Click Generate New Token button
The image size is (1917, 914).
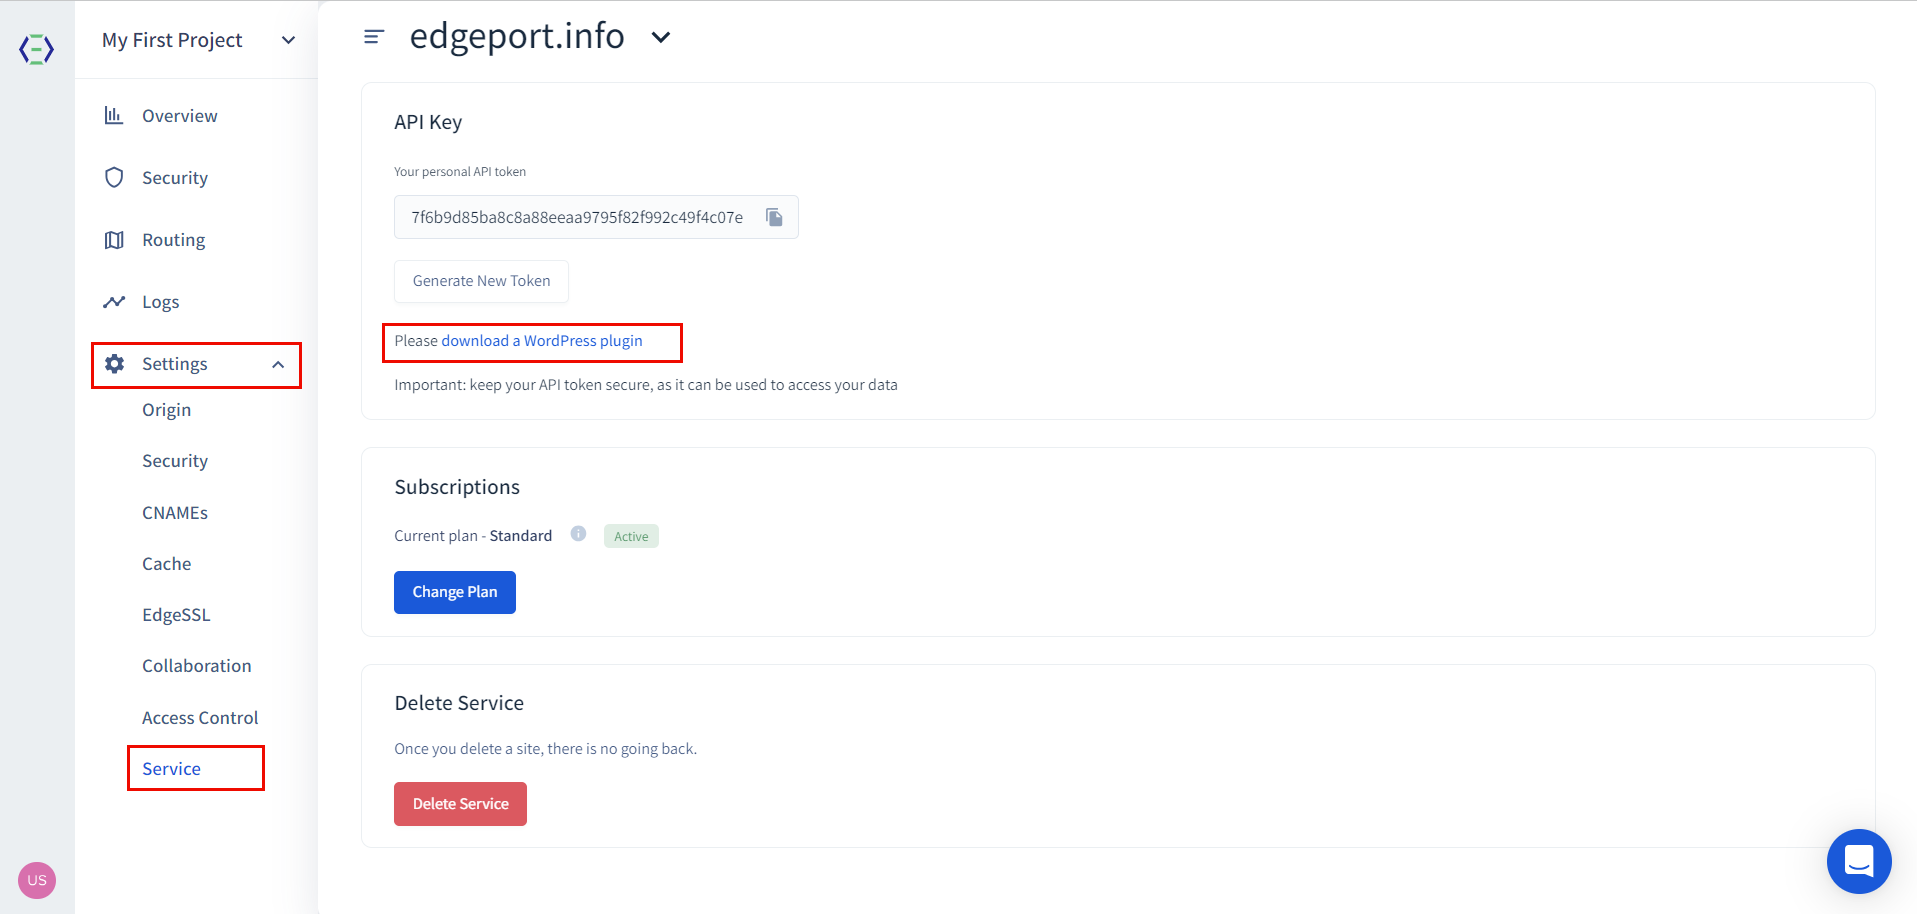[x=481, y=281]
